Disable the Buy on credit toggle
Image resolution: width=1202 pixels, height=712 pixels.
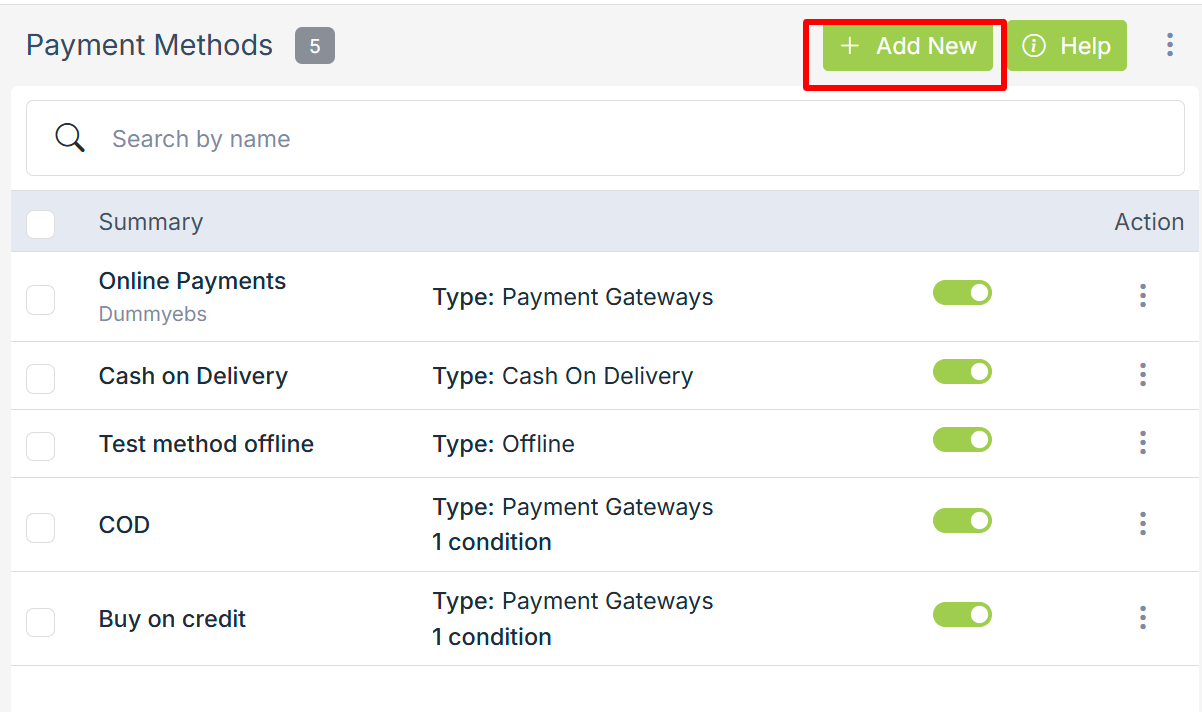coord(962,614)
